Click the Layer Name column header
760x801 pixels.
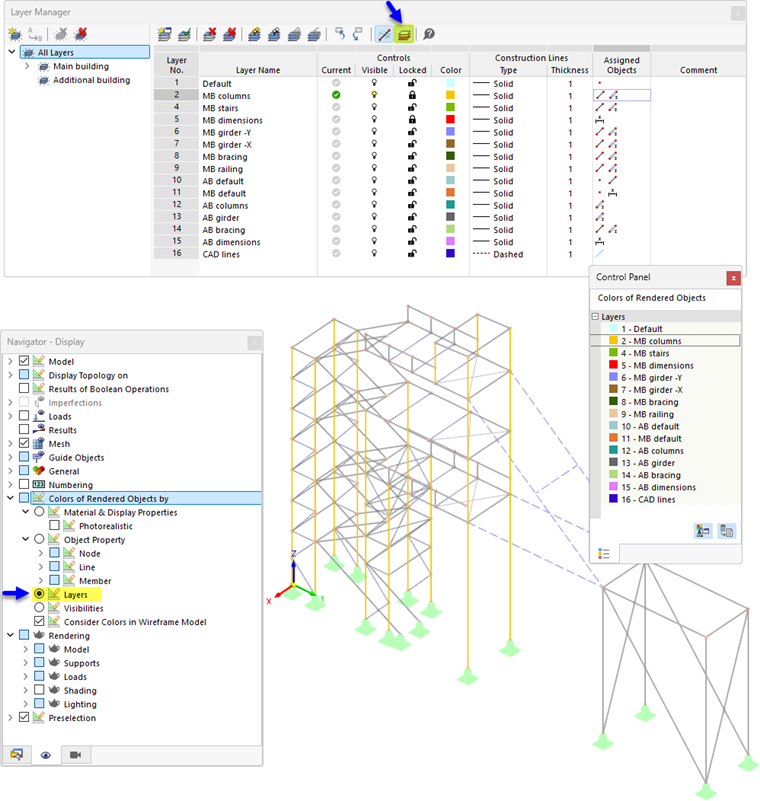258,70
